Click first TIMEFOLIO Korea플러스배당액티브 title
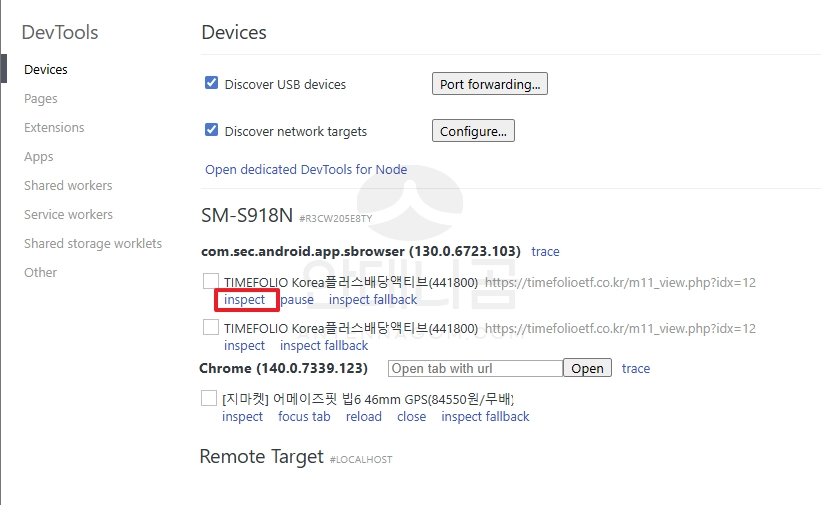The width and height of the screenshot is (821, 505). pos(351,282)
